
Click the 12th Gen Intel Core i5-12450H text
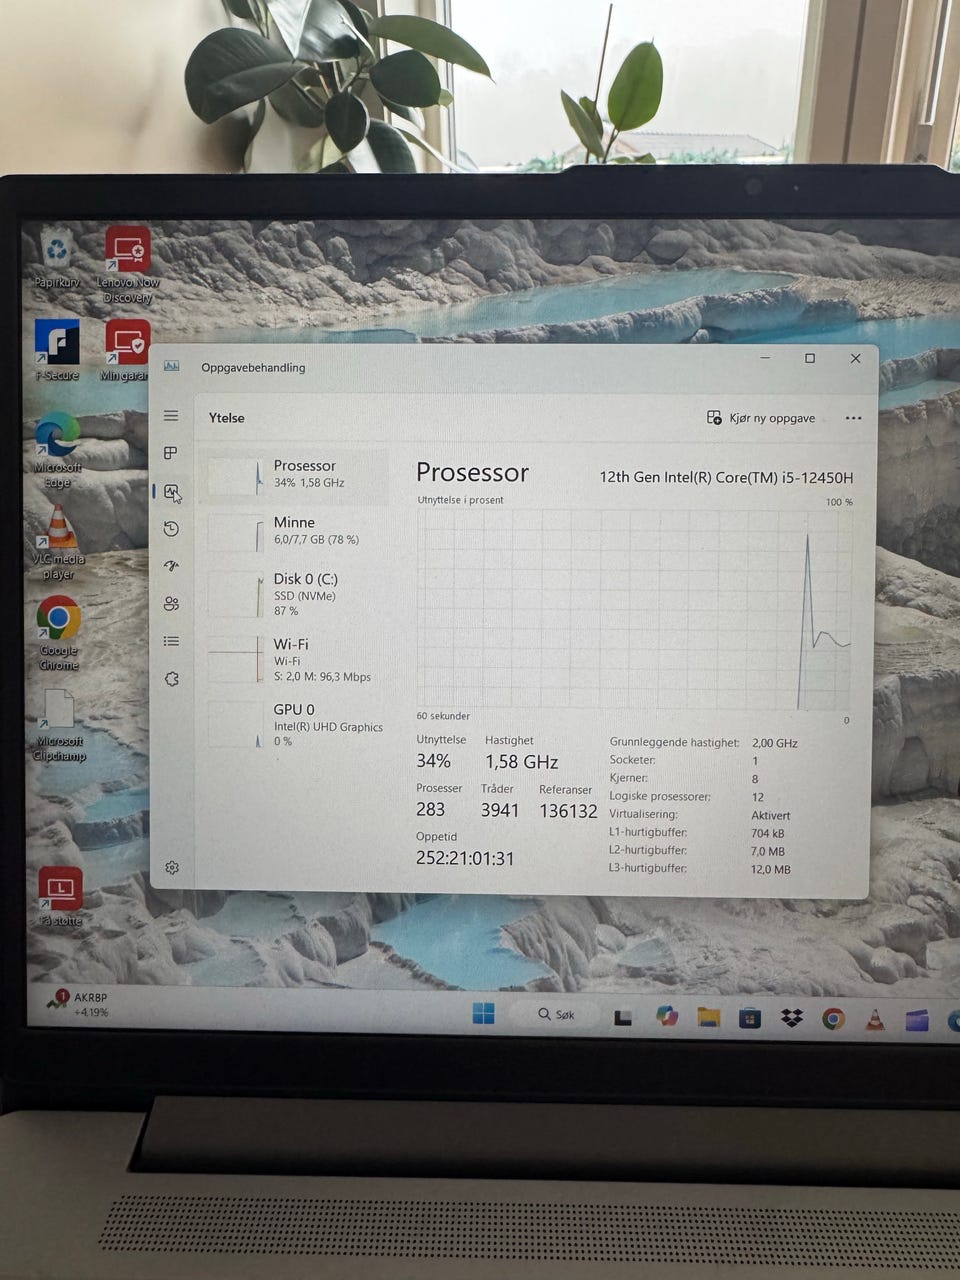click(x=726, y=477)
